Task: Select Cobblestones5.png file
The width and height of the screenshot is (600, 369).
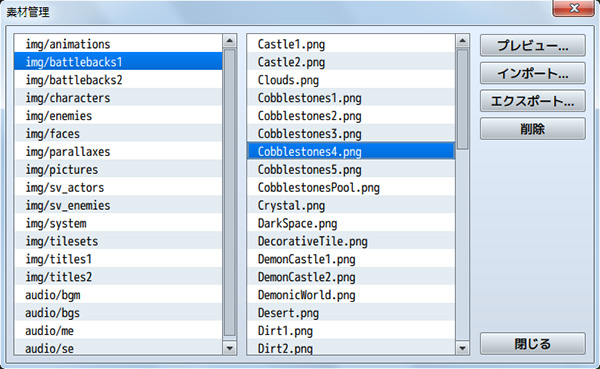Action: (x=351, y=169)
